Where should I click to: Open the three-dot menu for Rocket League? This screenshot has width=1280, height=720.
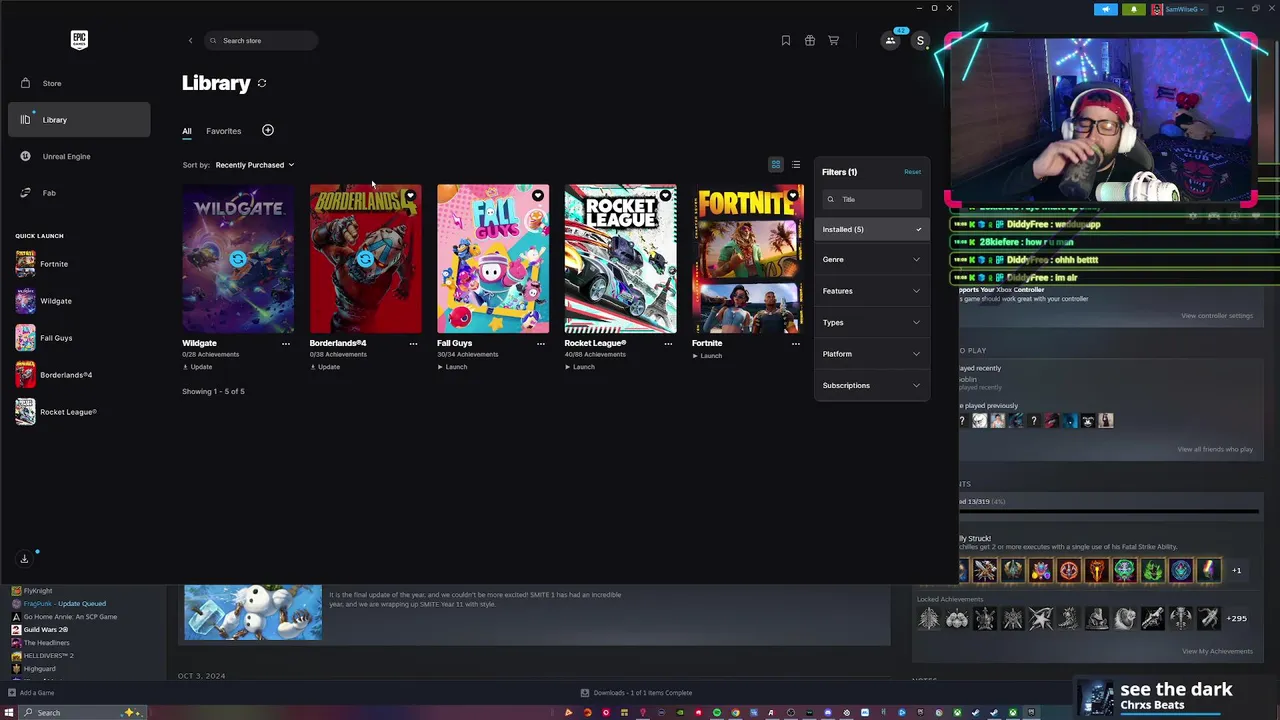coord(668,344)
